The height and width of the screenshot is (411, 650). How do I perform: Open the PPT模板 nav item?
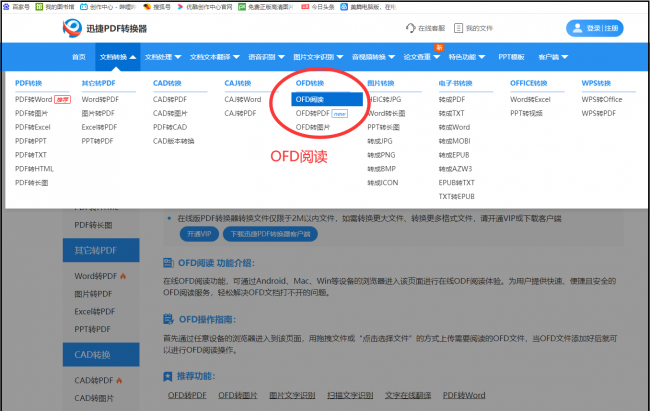pos(511,57)
